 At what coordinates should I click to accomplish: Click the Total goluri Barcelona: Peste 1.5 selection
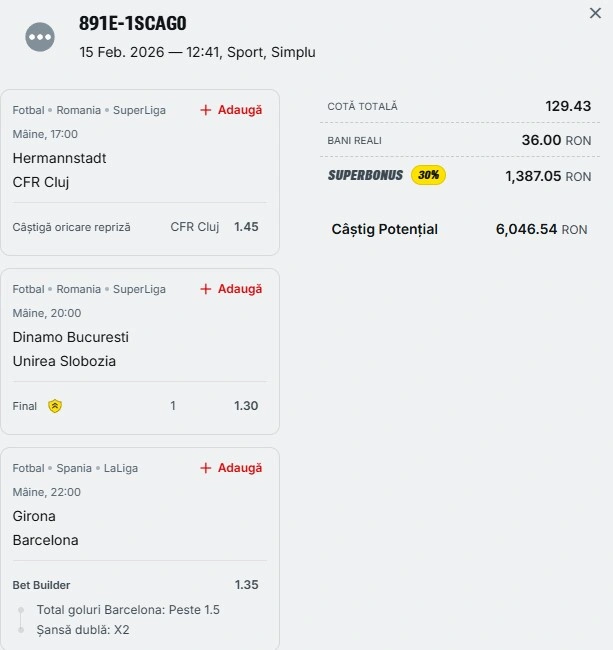tap(128, 610)
